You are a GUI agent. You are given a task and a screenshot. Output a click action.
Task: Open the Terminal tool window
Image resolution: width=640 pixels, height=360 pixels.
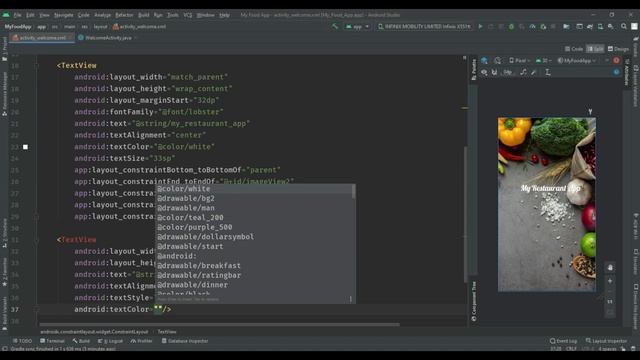coord(52,341)
